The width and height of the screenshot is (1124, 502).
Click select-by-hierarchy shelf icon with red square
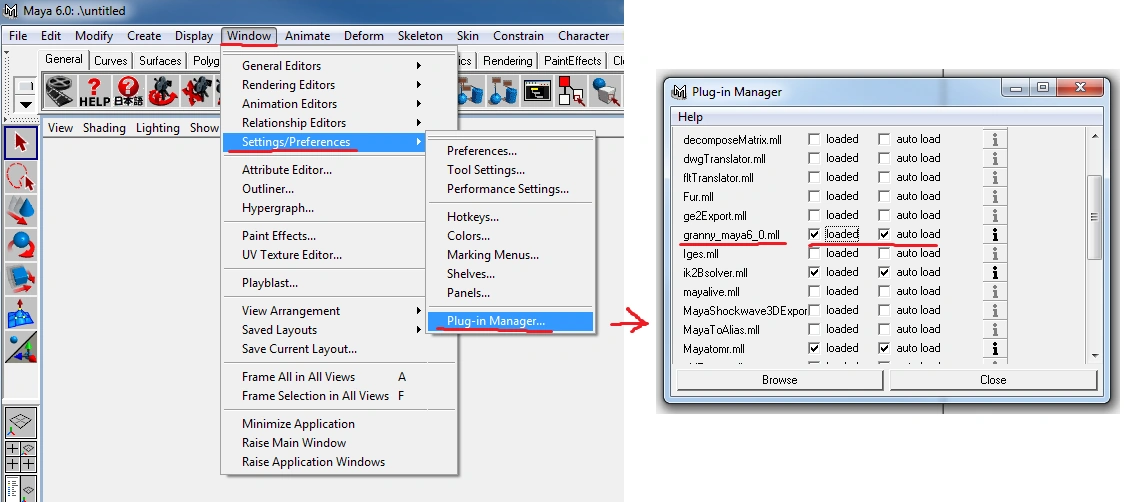(571, 91)
